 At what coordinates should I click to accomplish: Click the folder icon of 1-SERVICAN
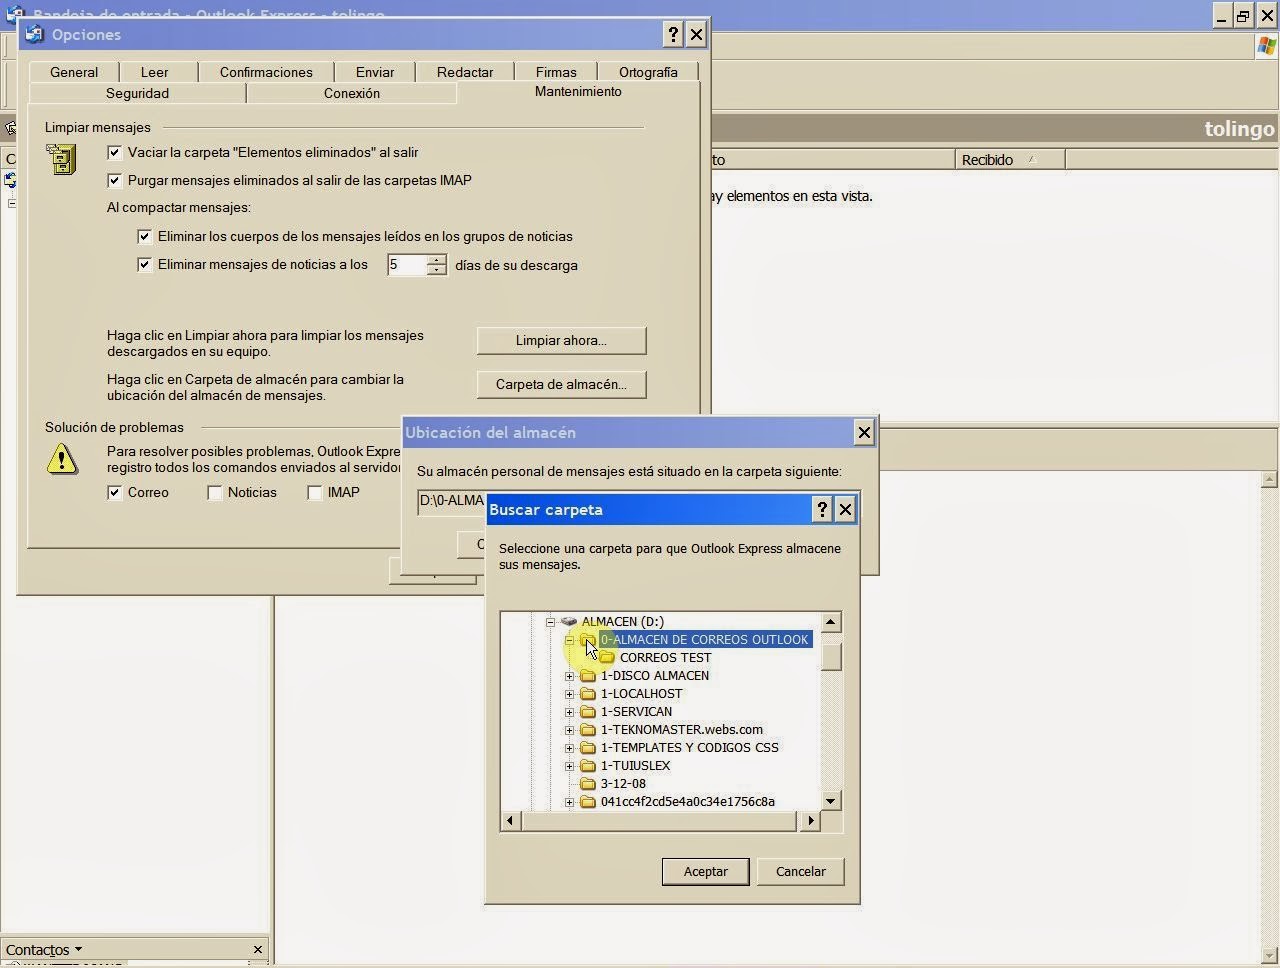(588, 711)
